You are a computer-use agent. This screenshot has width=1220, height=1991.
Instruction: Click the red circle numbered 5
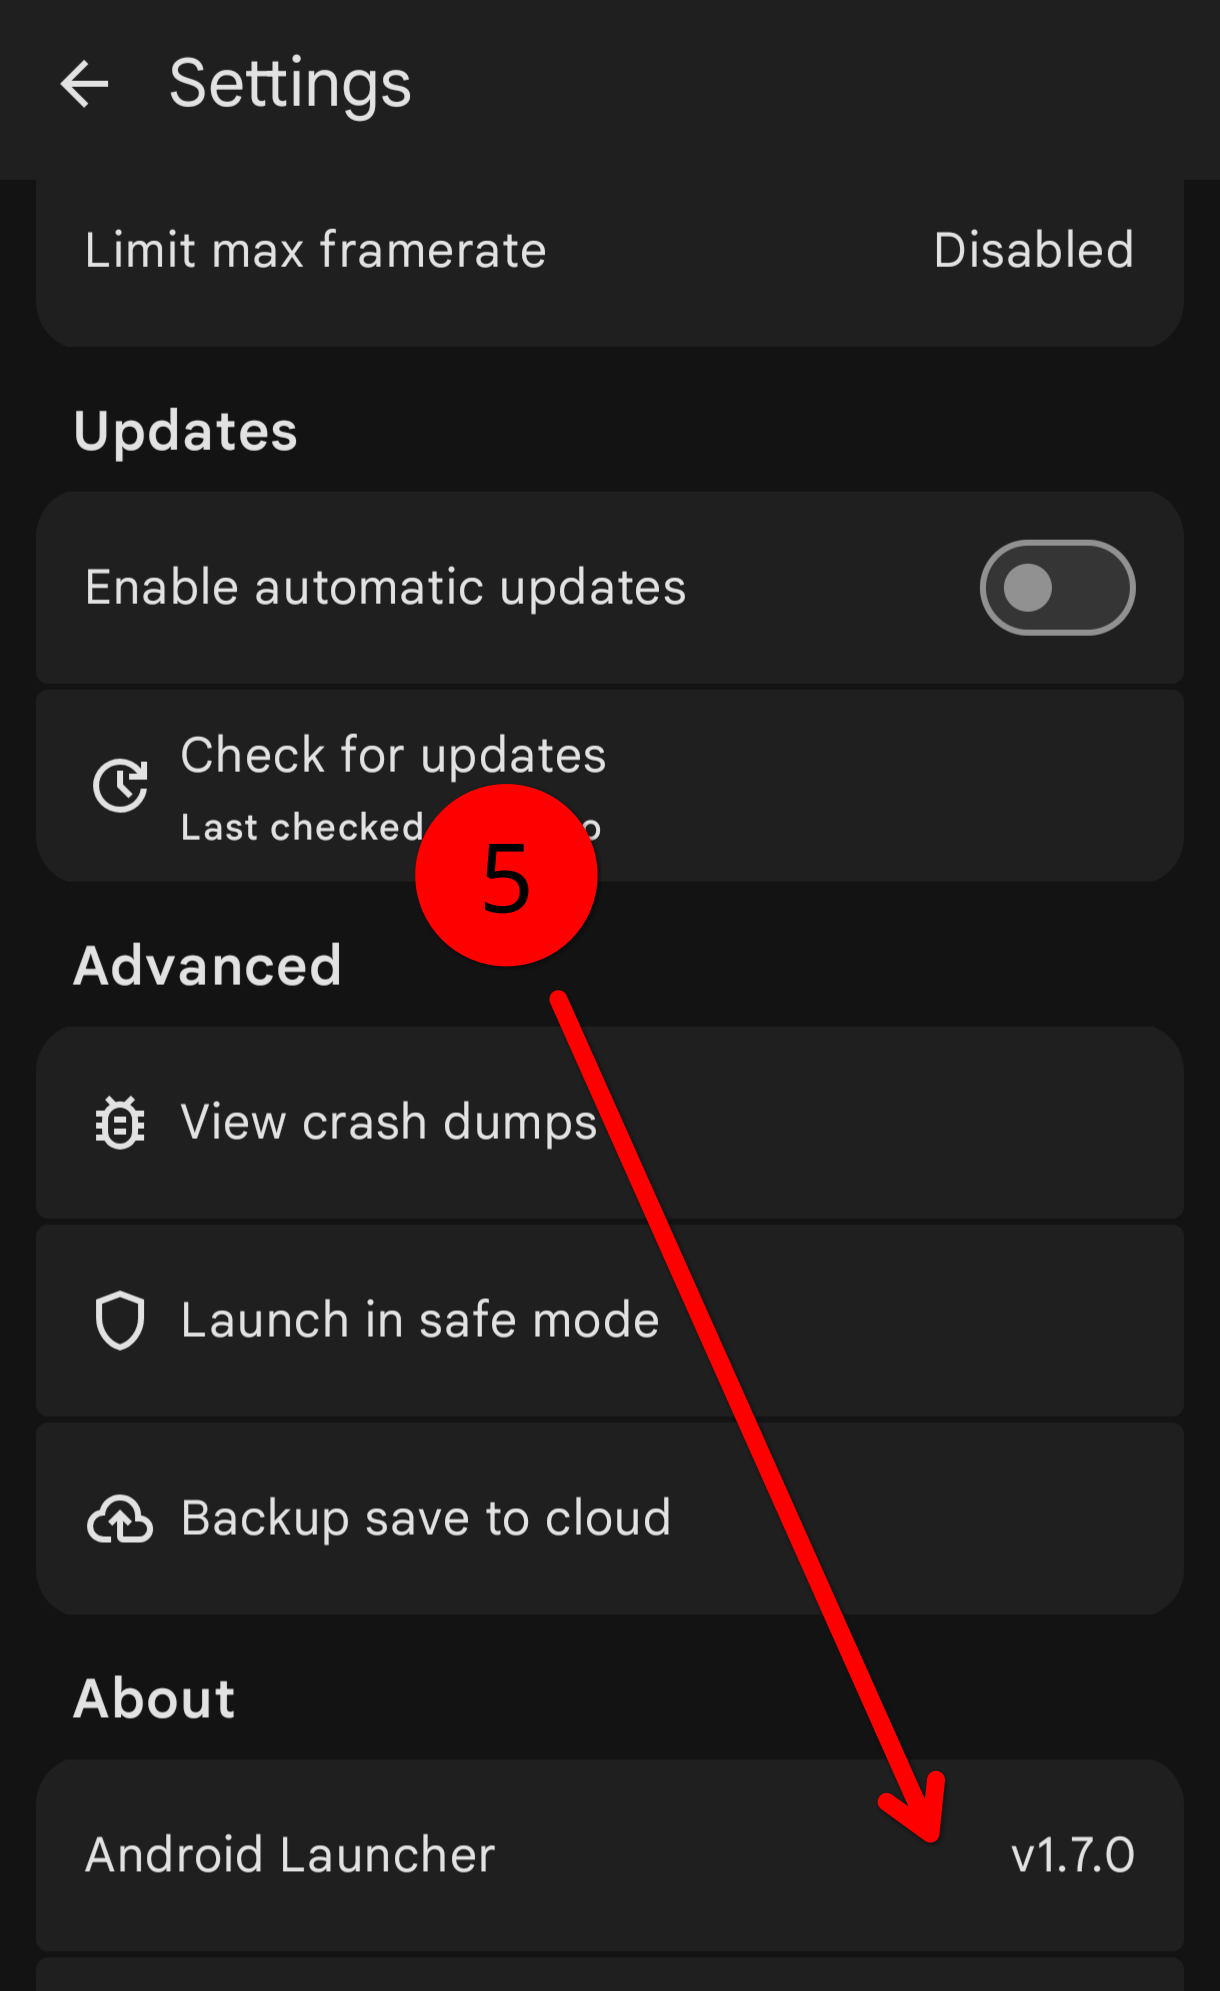(x=506, y=875)
